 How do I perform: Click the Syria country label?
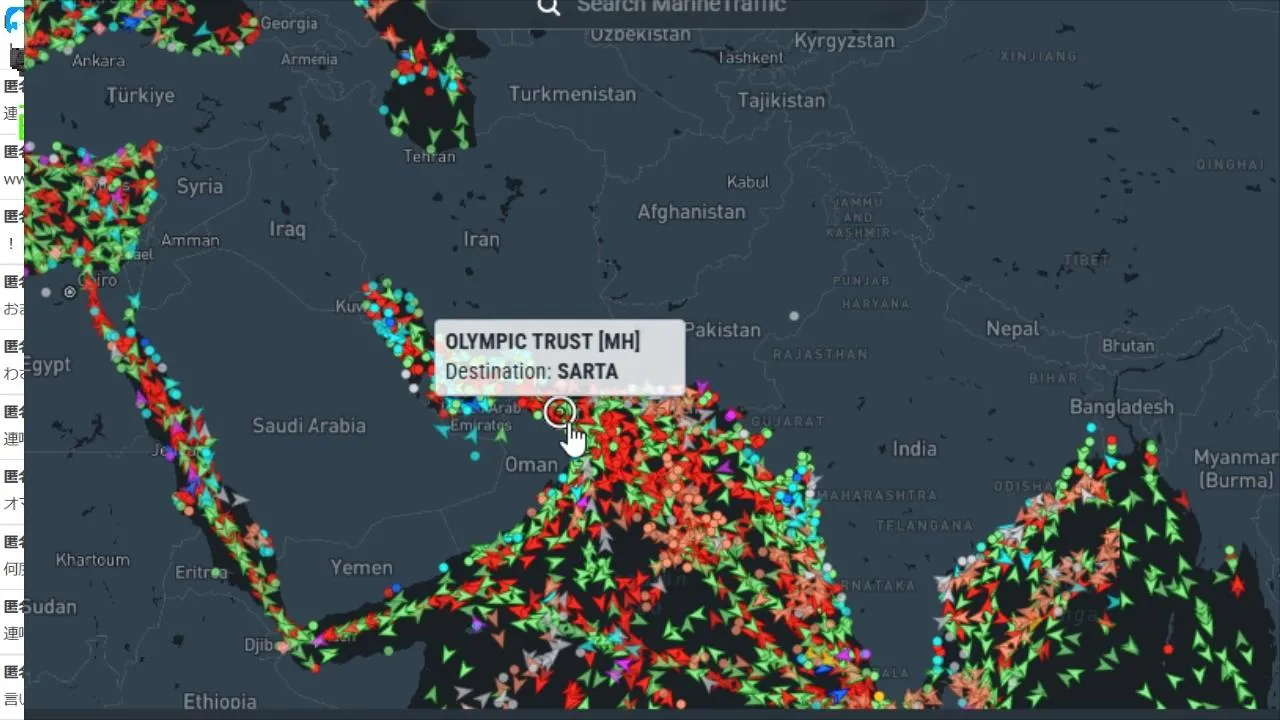tap(199, 186)
